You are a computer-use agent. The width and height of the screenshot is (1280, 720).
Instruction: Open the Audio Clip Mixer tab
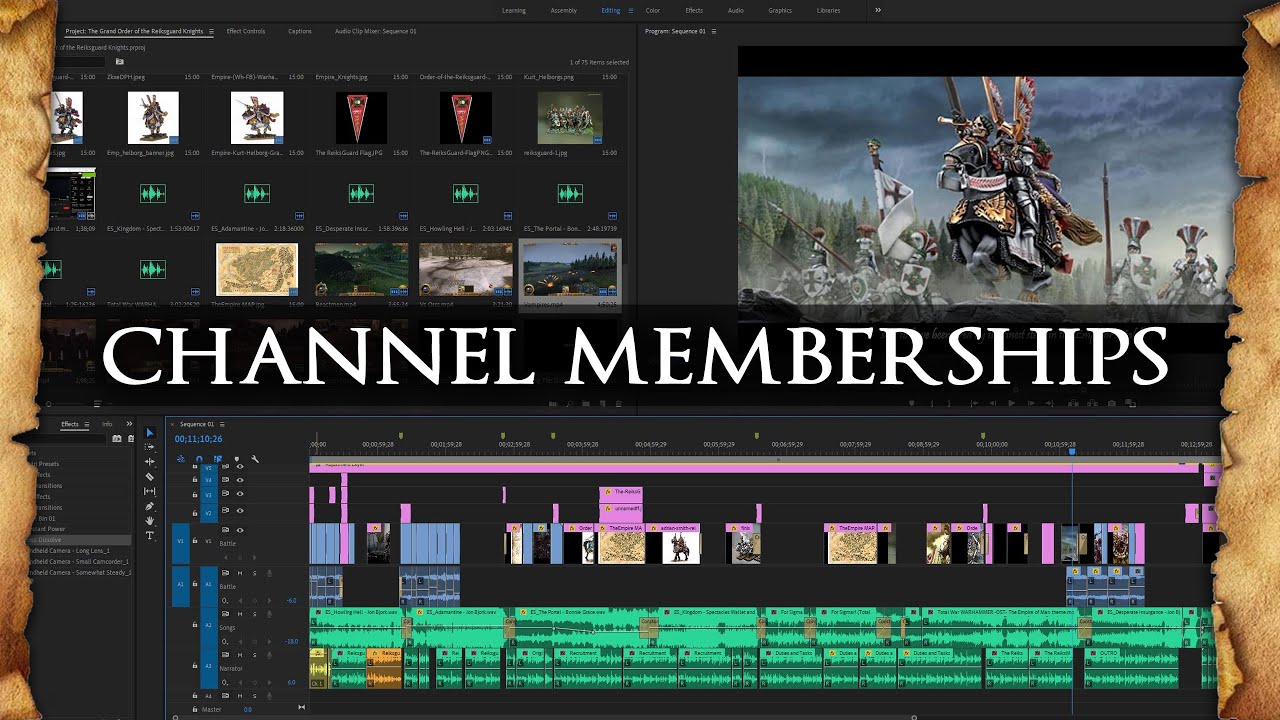375,31
